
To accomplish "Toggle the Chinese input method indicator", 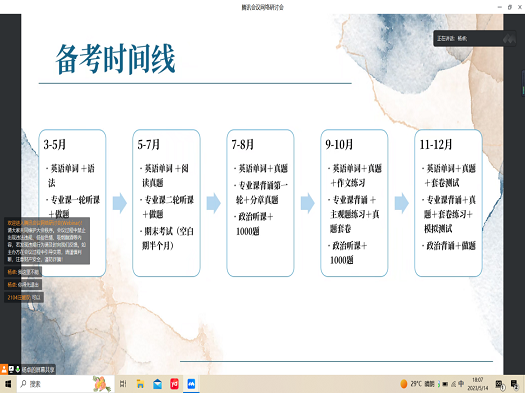I will 461,384.
